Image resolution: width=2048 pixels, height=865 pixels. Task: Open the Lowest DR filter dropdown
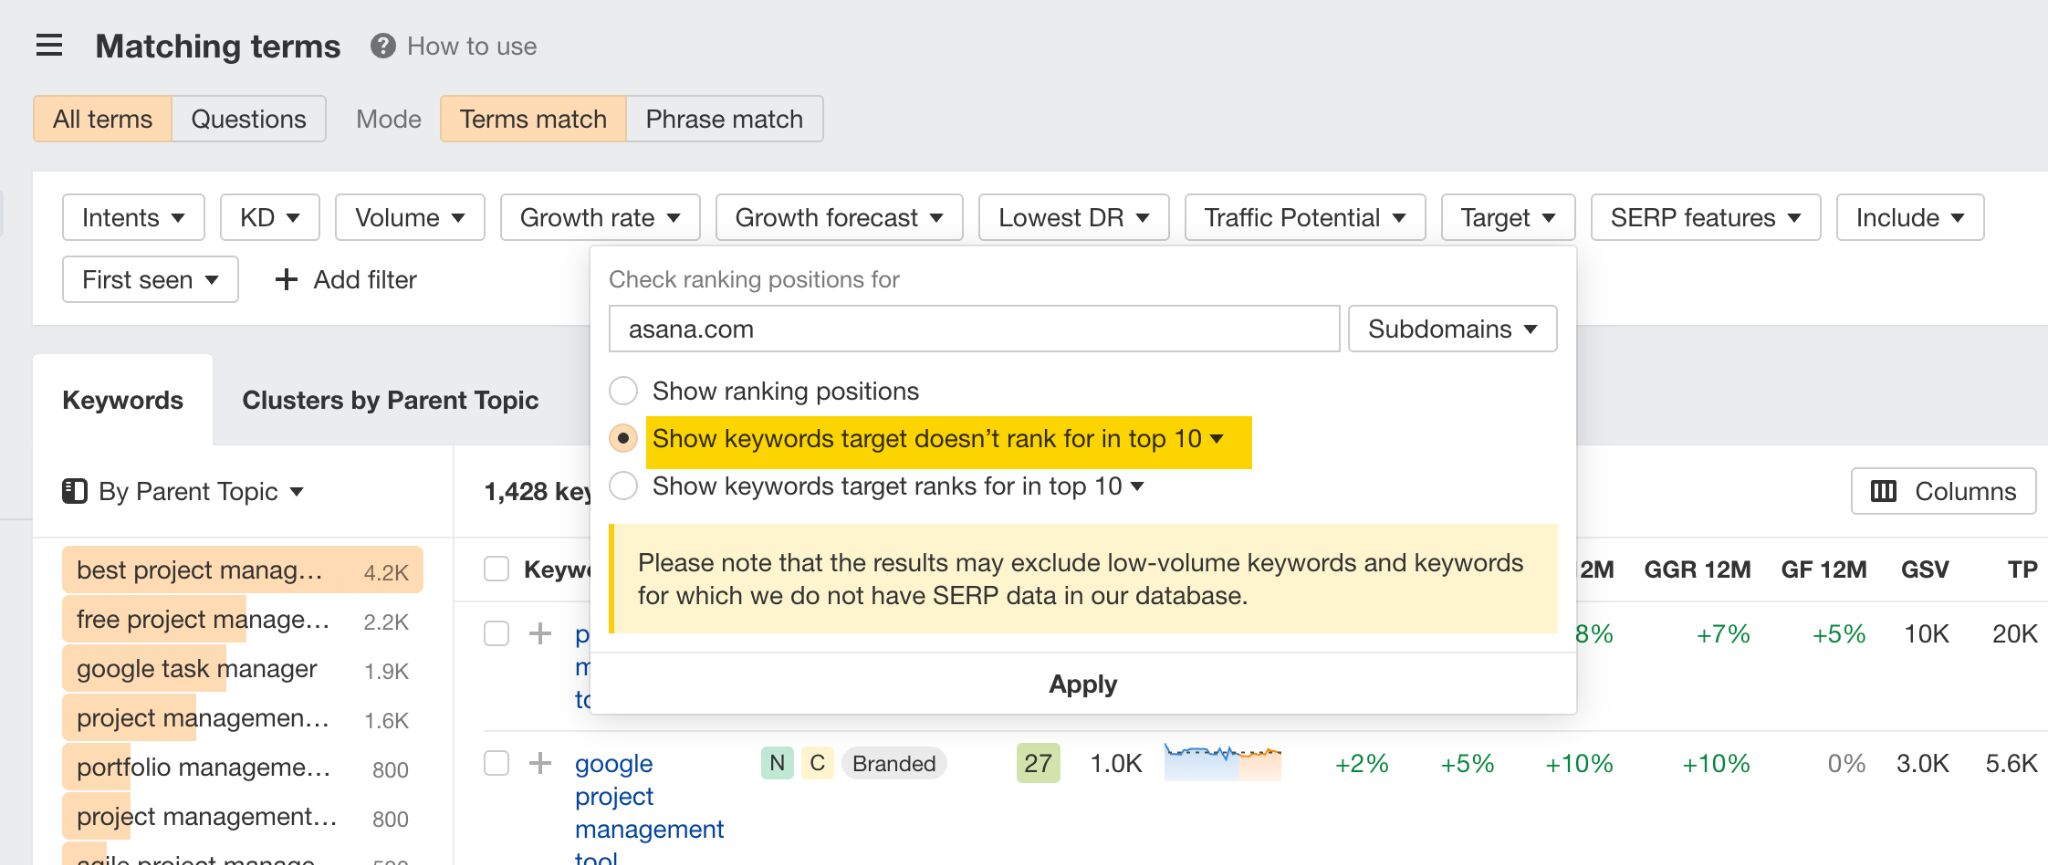point(1073,217)
